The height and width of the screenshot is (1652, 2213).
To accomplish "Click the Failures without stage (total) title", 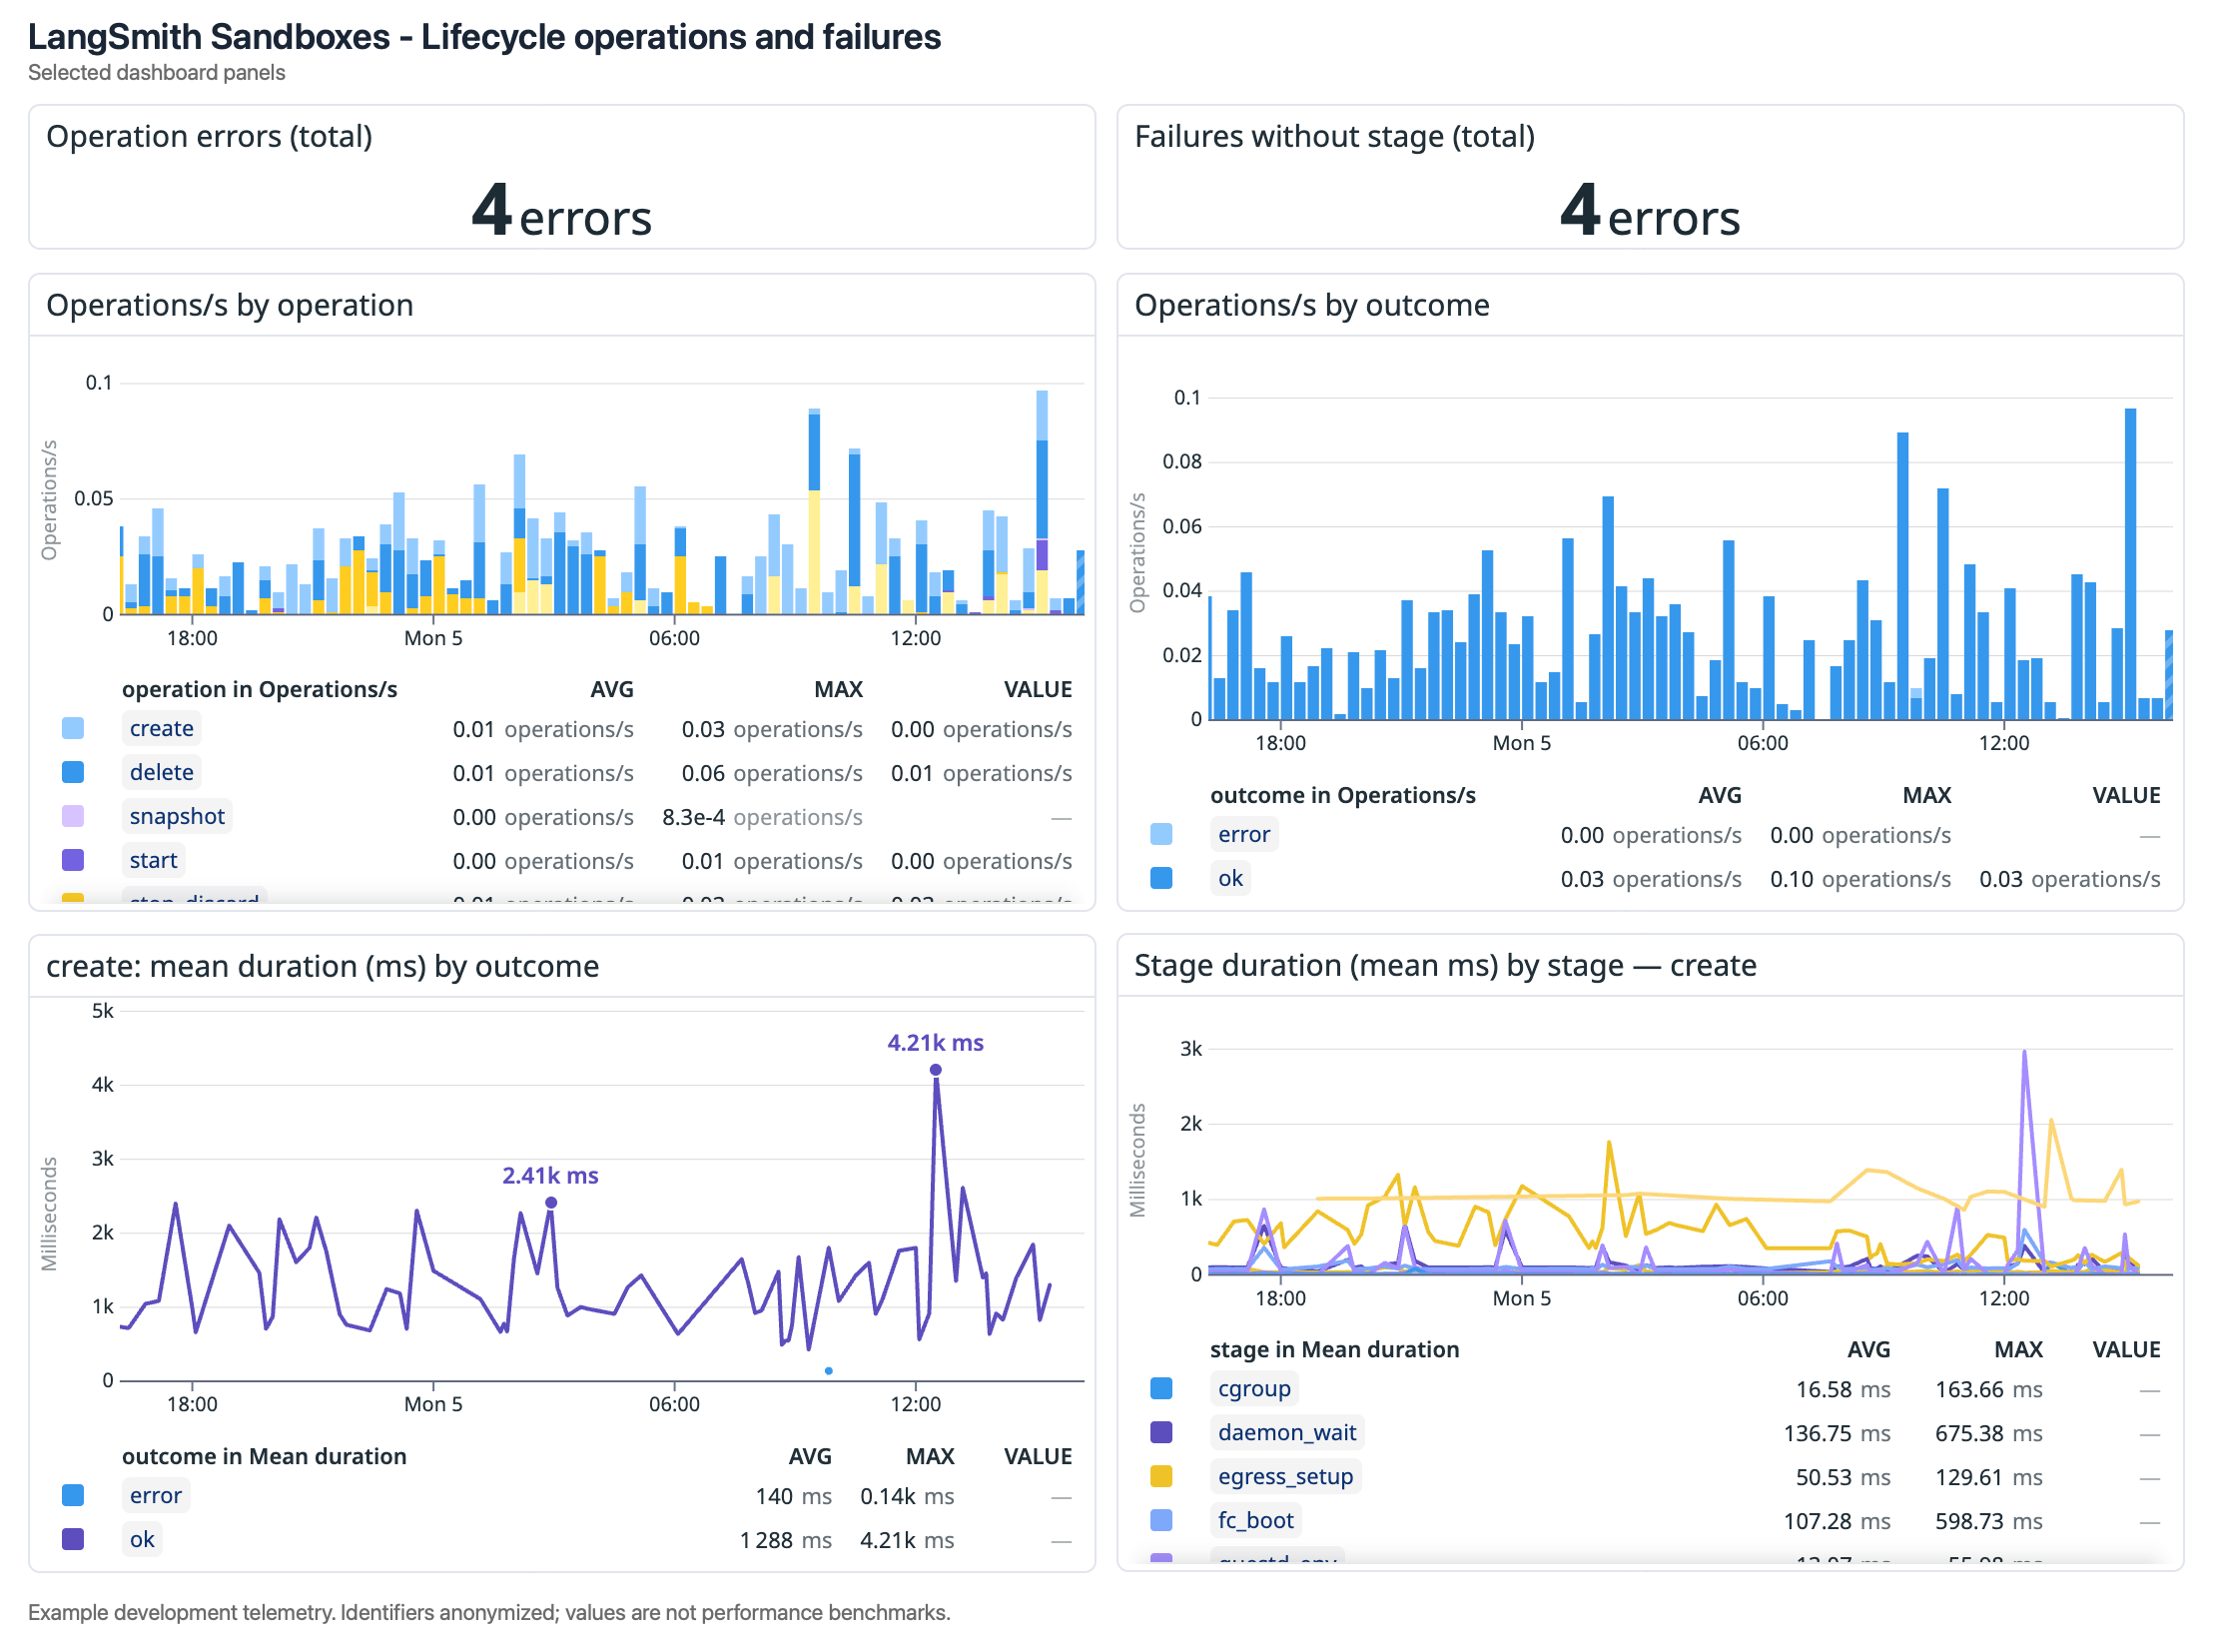I will [x=1334, y=136].
